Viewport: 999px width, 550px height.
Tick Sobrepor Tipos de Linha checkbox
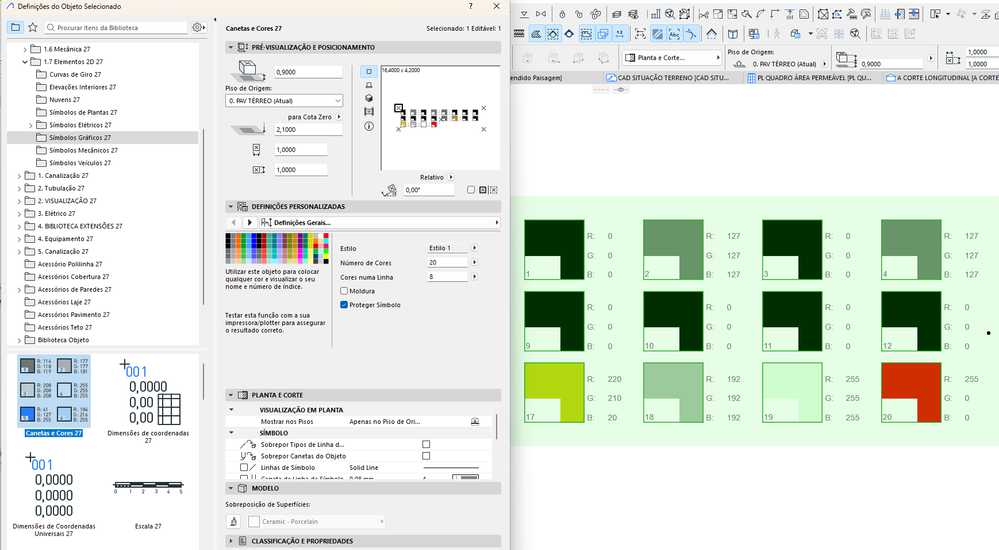point(426,444)
